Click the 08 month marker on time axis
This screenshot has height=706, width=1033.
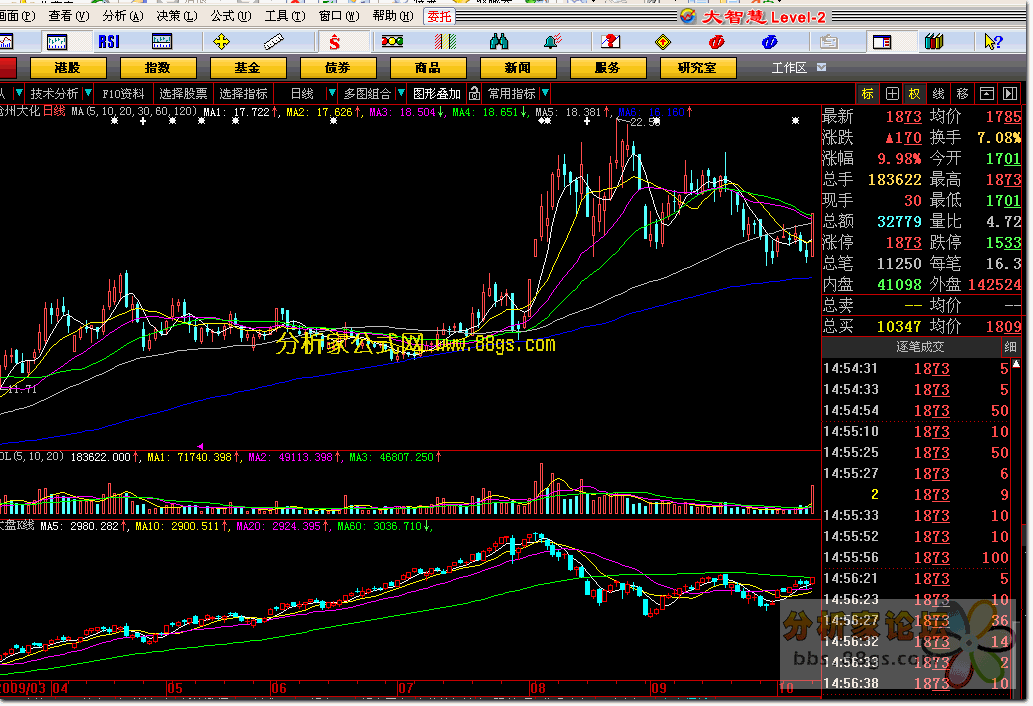[x=538, y=688]
